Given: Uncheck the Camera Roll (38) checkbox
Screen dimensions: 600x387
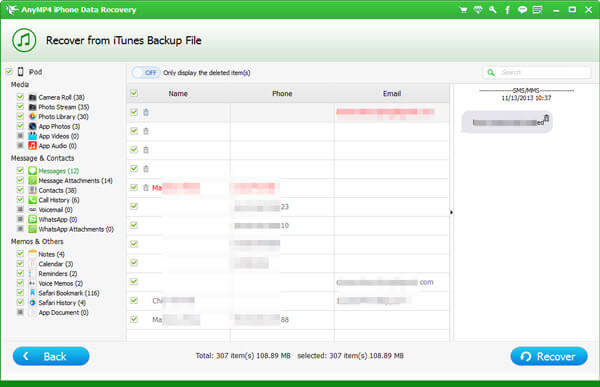Looking at the screenshot, I should (20, 97).
